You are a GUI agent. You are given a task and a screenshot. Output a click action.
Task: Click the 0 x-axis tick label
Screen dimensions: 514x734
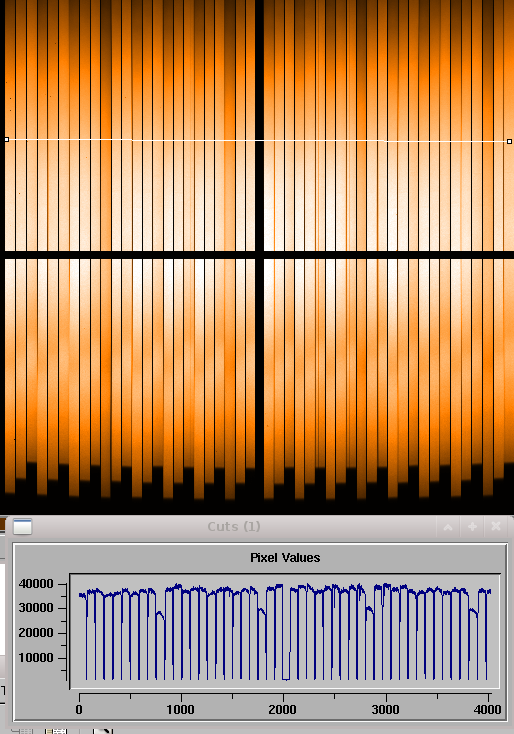(x=79, y=710)
